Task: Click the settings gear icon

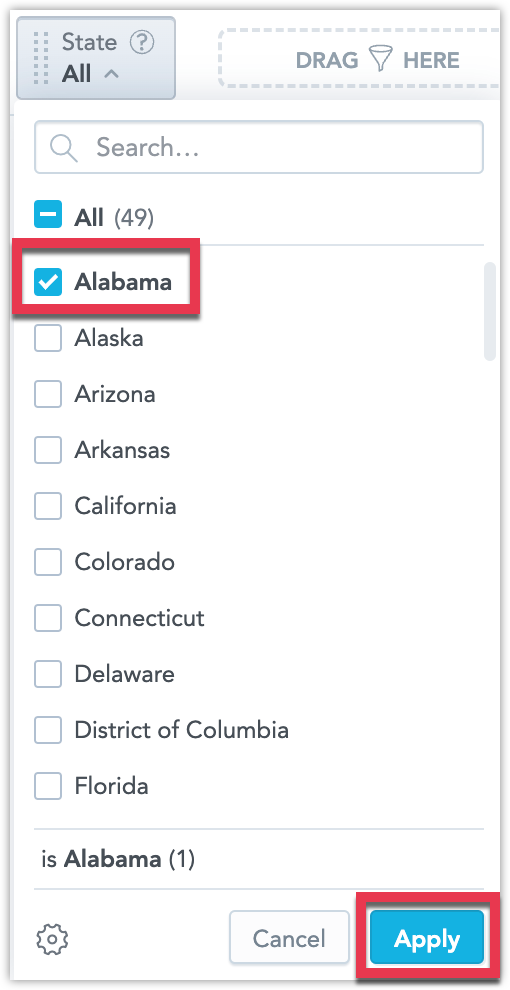Action: 53,939
